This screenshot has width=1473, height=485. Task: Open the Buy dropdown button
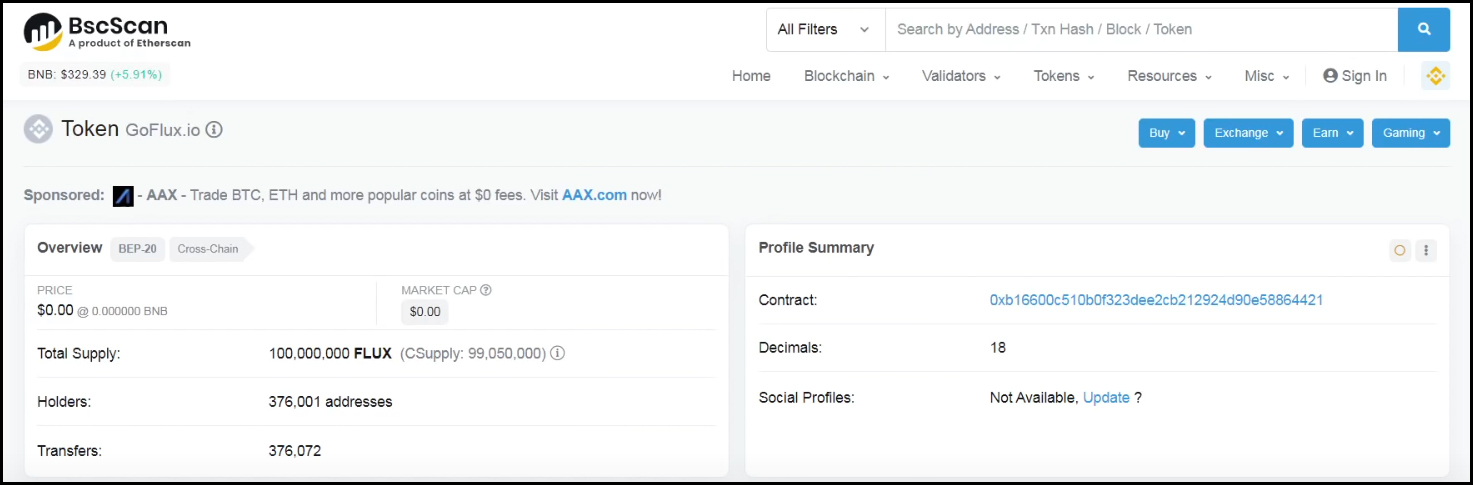point(1166,133)
